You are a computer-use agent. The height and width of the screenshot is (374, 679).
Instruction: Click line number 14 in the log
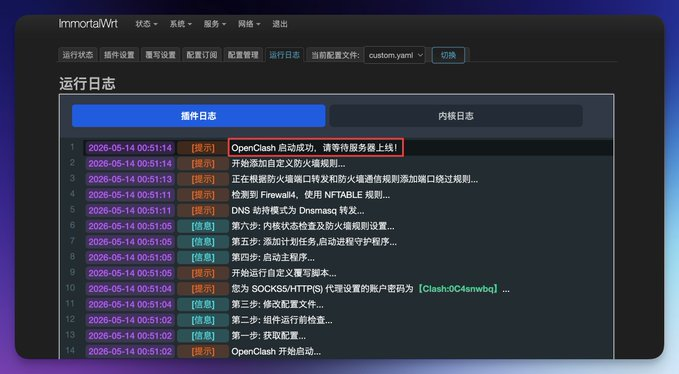point(70,350)
